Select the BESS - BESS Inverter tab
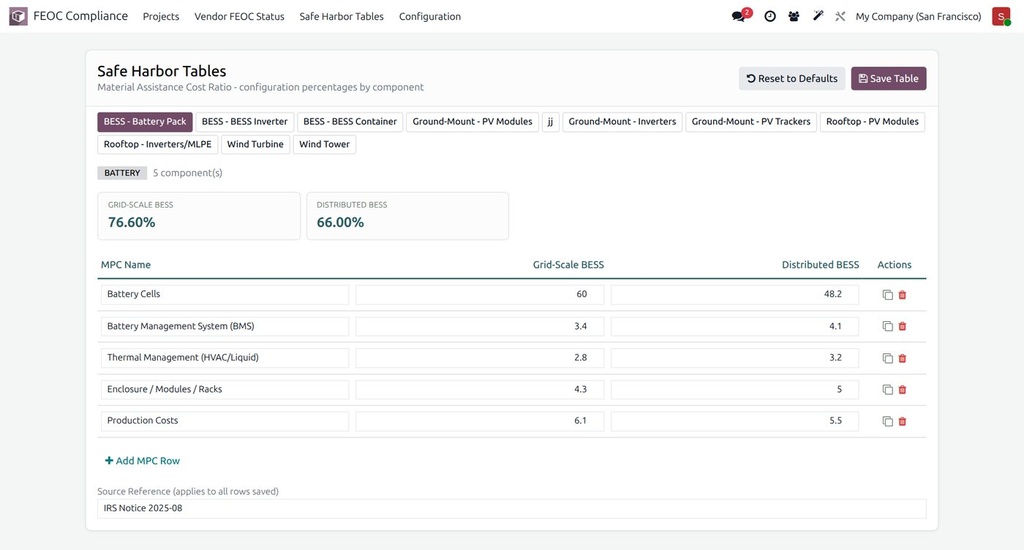Screen dimensions: 1024x550 point(244,121)
